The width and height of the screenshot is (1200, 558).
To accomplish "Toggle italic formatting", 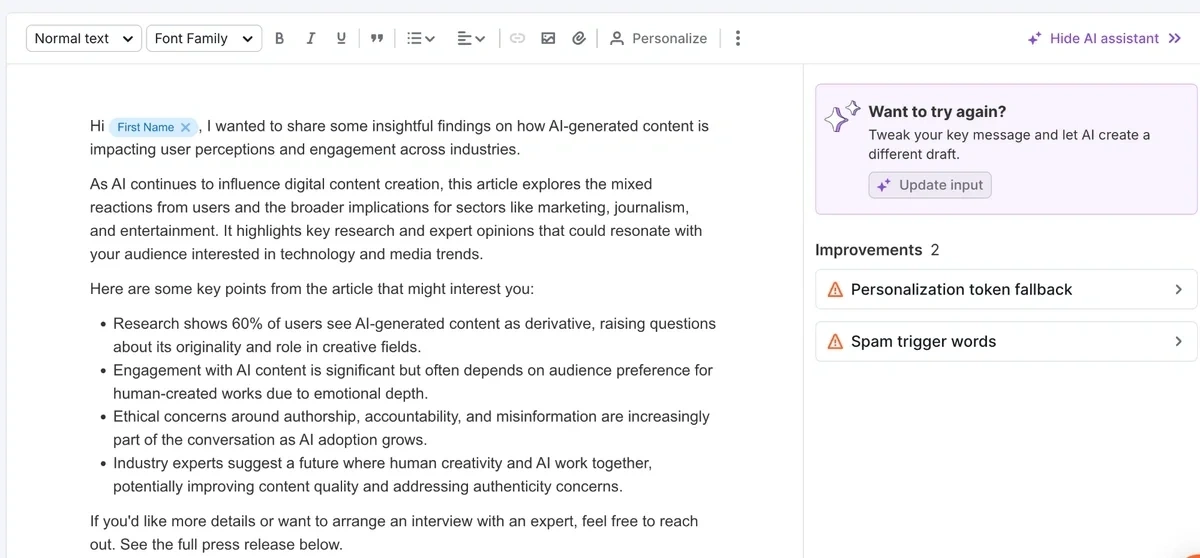I will (310, 38).
